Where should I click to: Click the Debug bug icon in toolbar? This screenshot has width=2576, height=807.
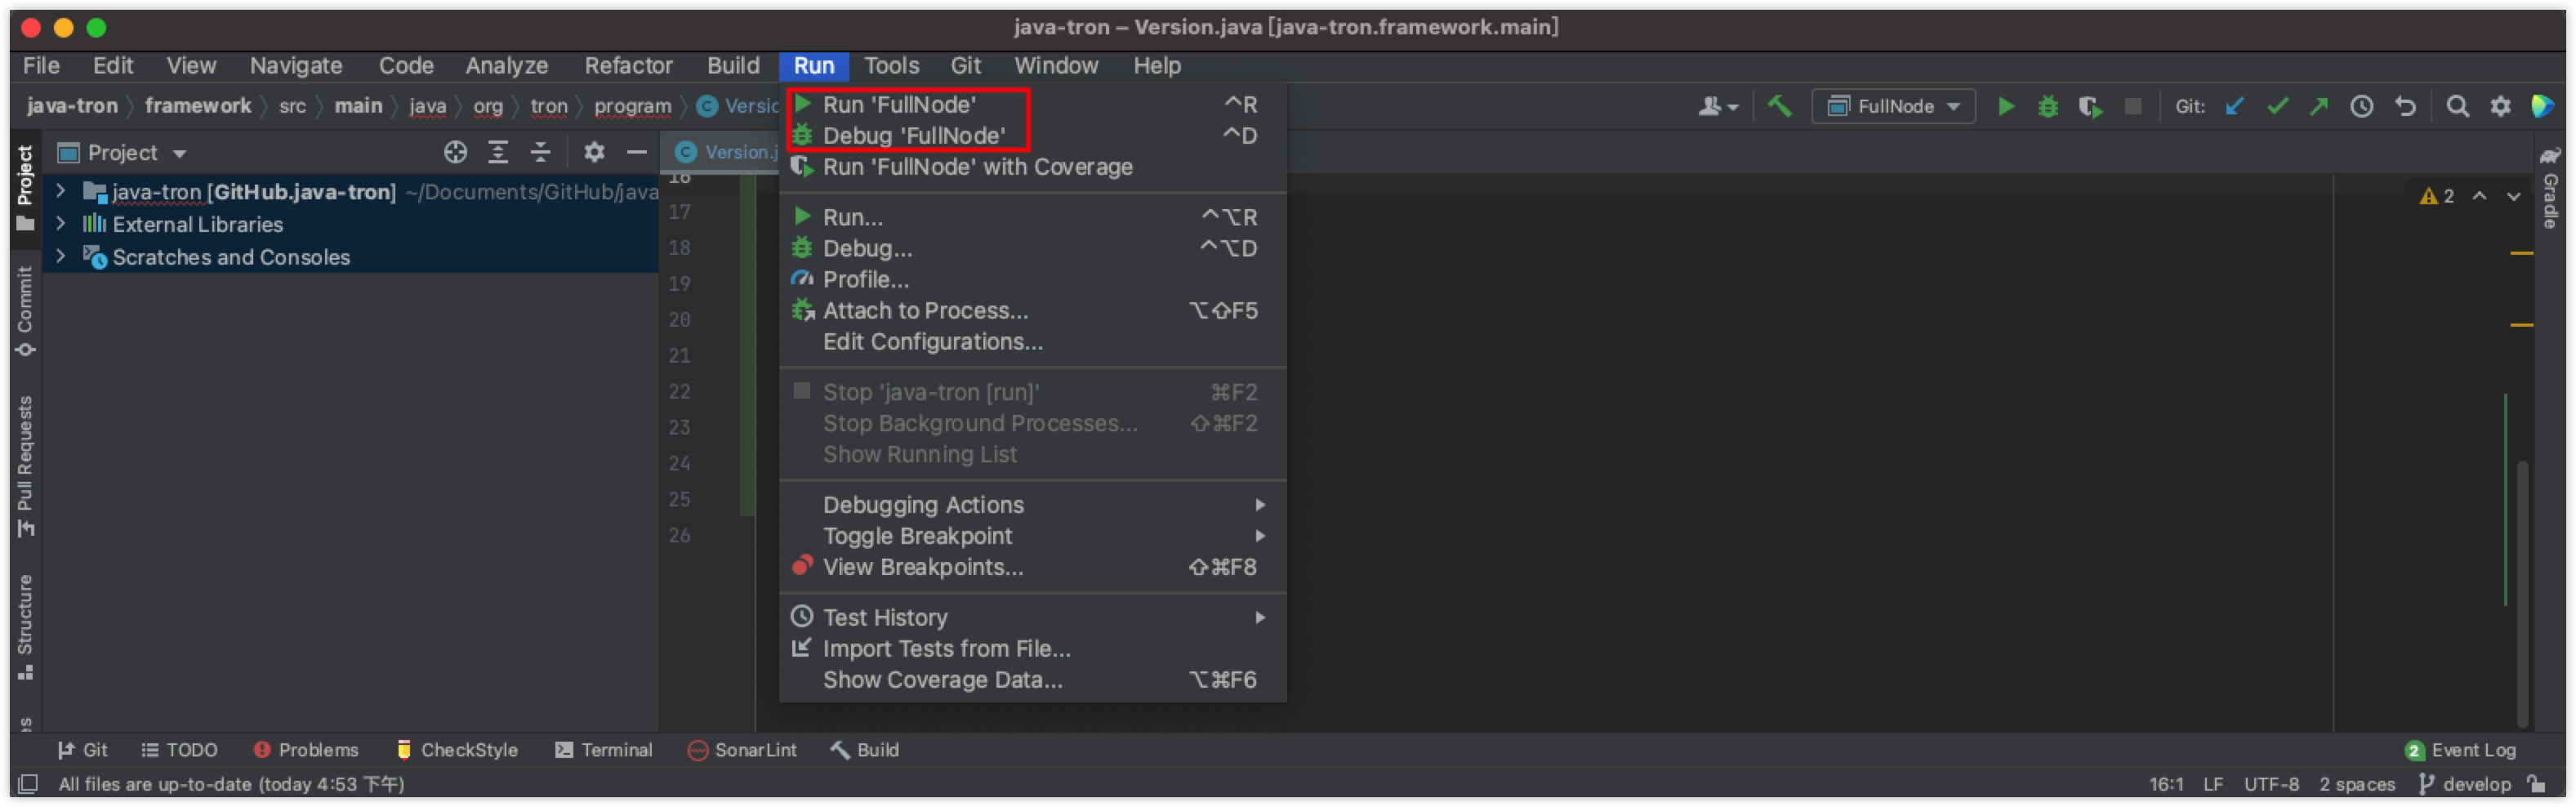[2047, 106]
